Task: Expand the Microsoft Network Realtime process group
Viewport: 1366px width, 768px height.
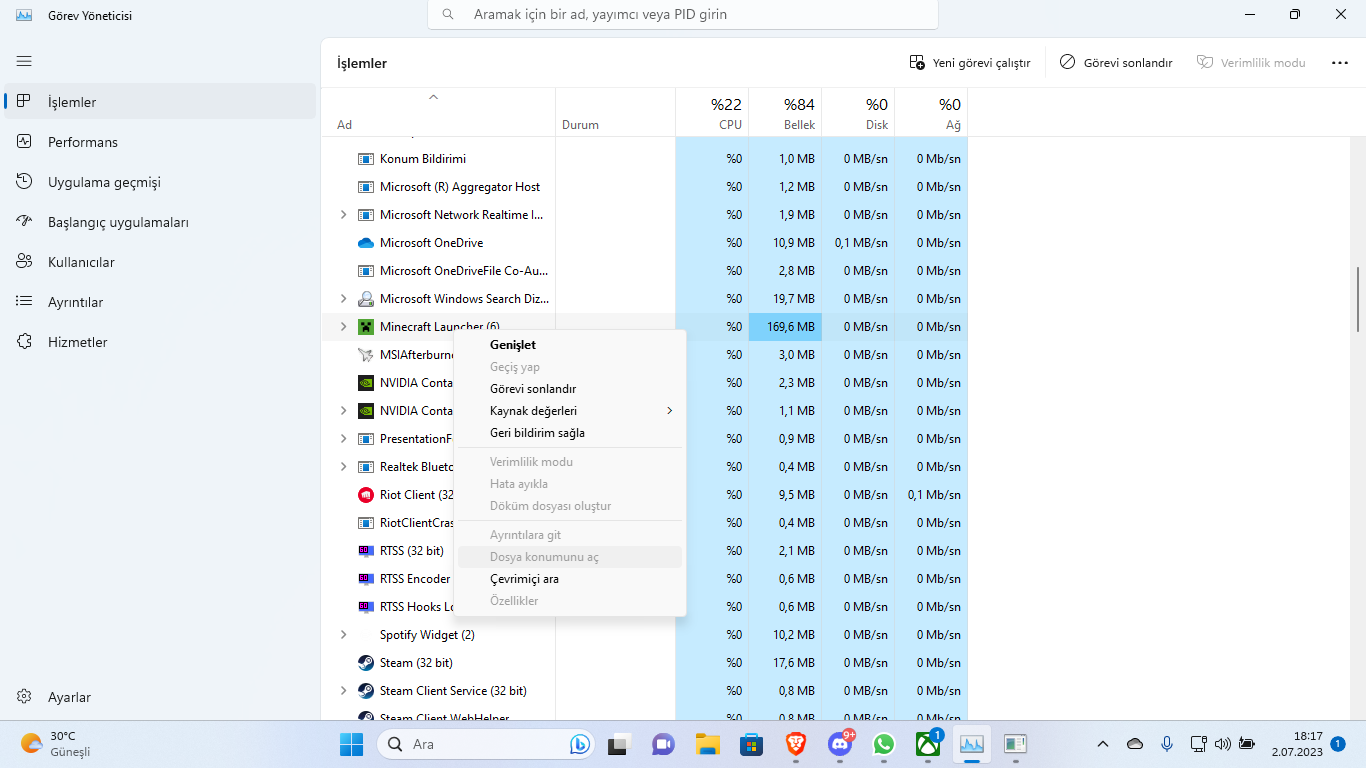Action: pos(343,215)
